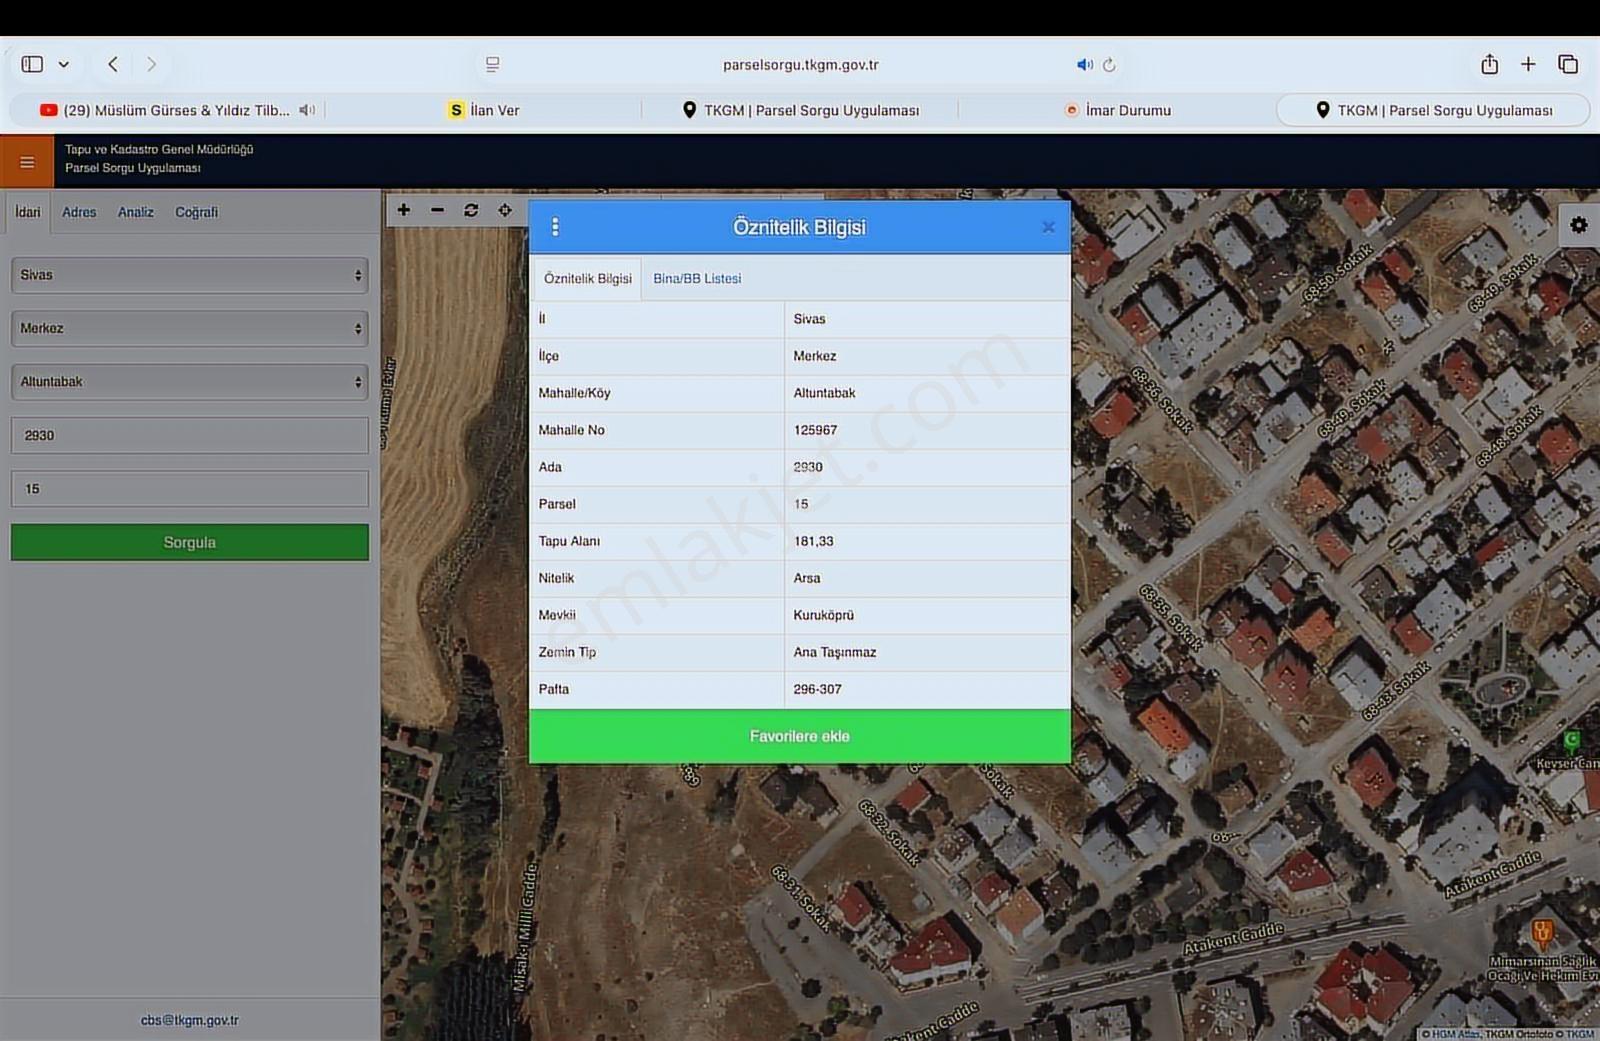Image resolution: width=1600 pixels, height=1041 pixels.
Task: Select Mahalle No value 125967
Action: (815, 430)
